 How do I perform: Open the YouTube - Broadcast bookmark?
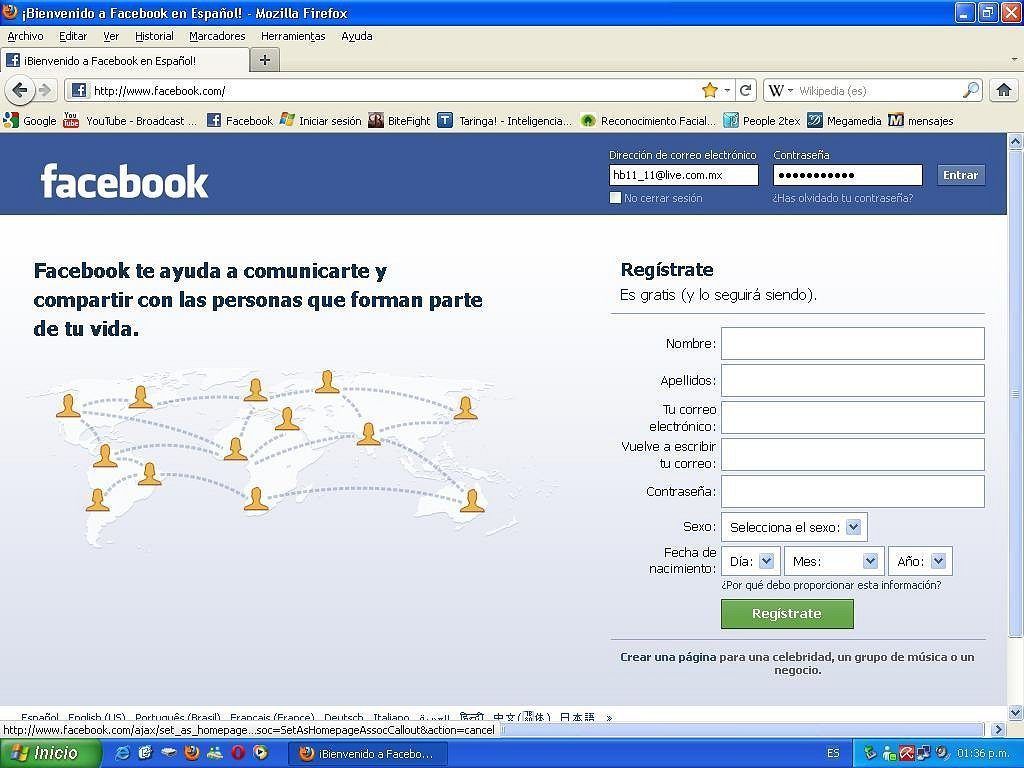(129, 120)
